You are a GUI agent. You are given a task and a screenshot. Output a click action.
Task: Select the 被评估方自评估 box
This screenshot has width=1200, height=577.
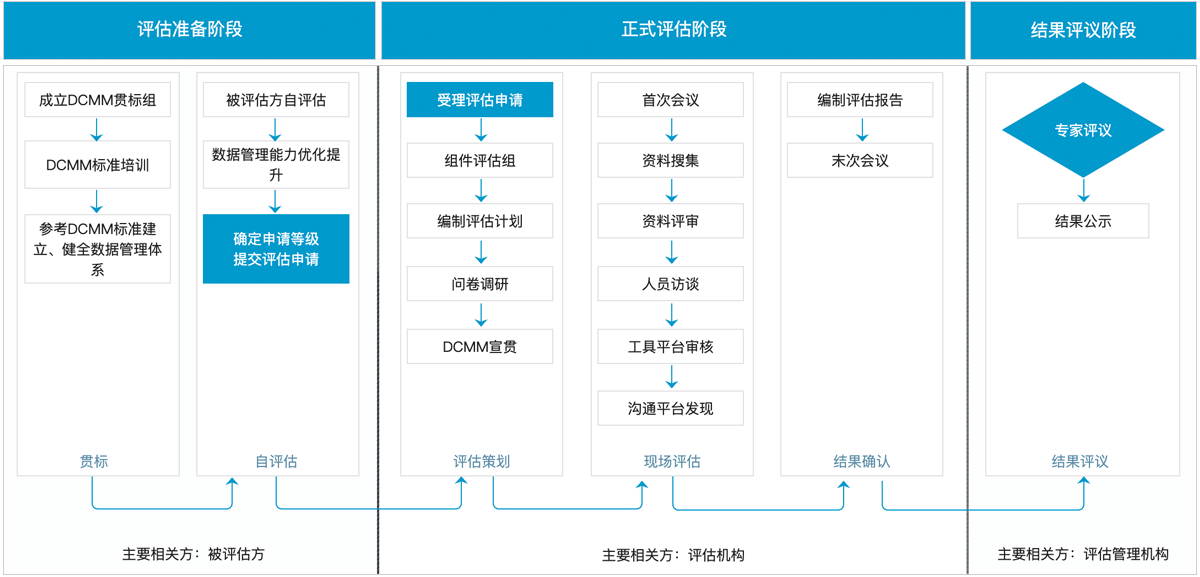tap(276, 100)
